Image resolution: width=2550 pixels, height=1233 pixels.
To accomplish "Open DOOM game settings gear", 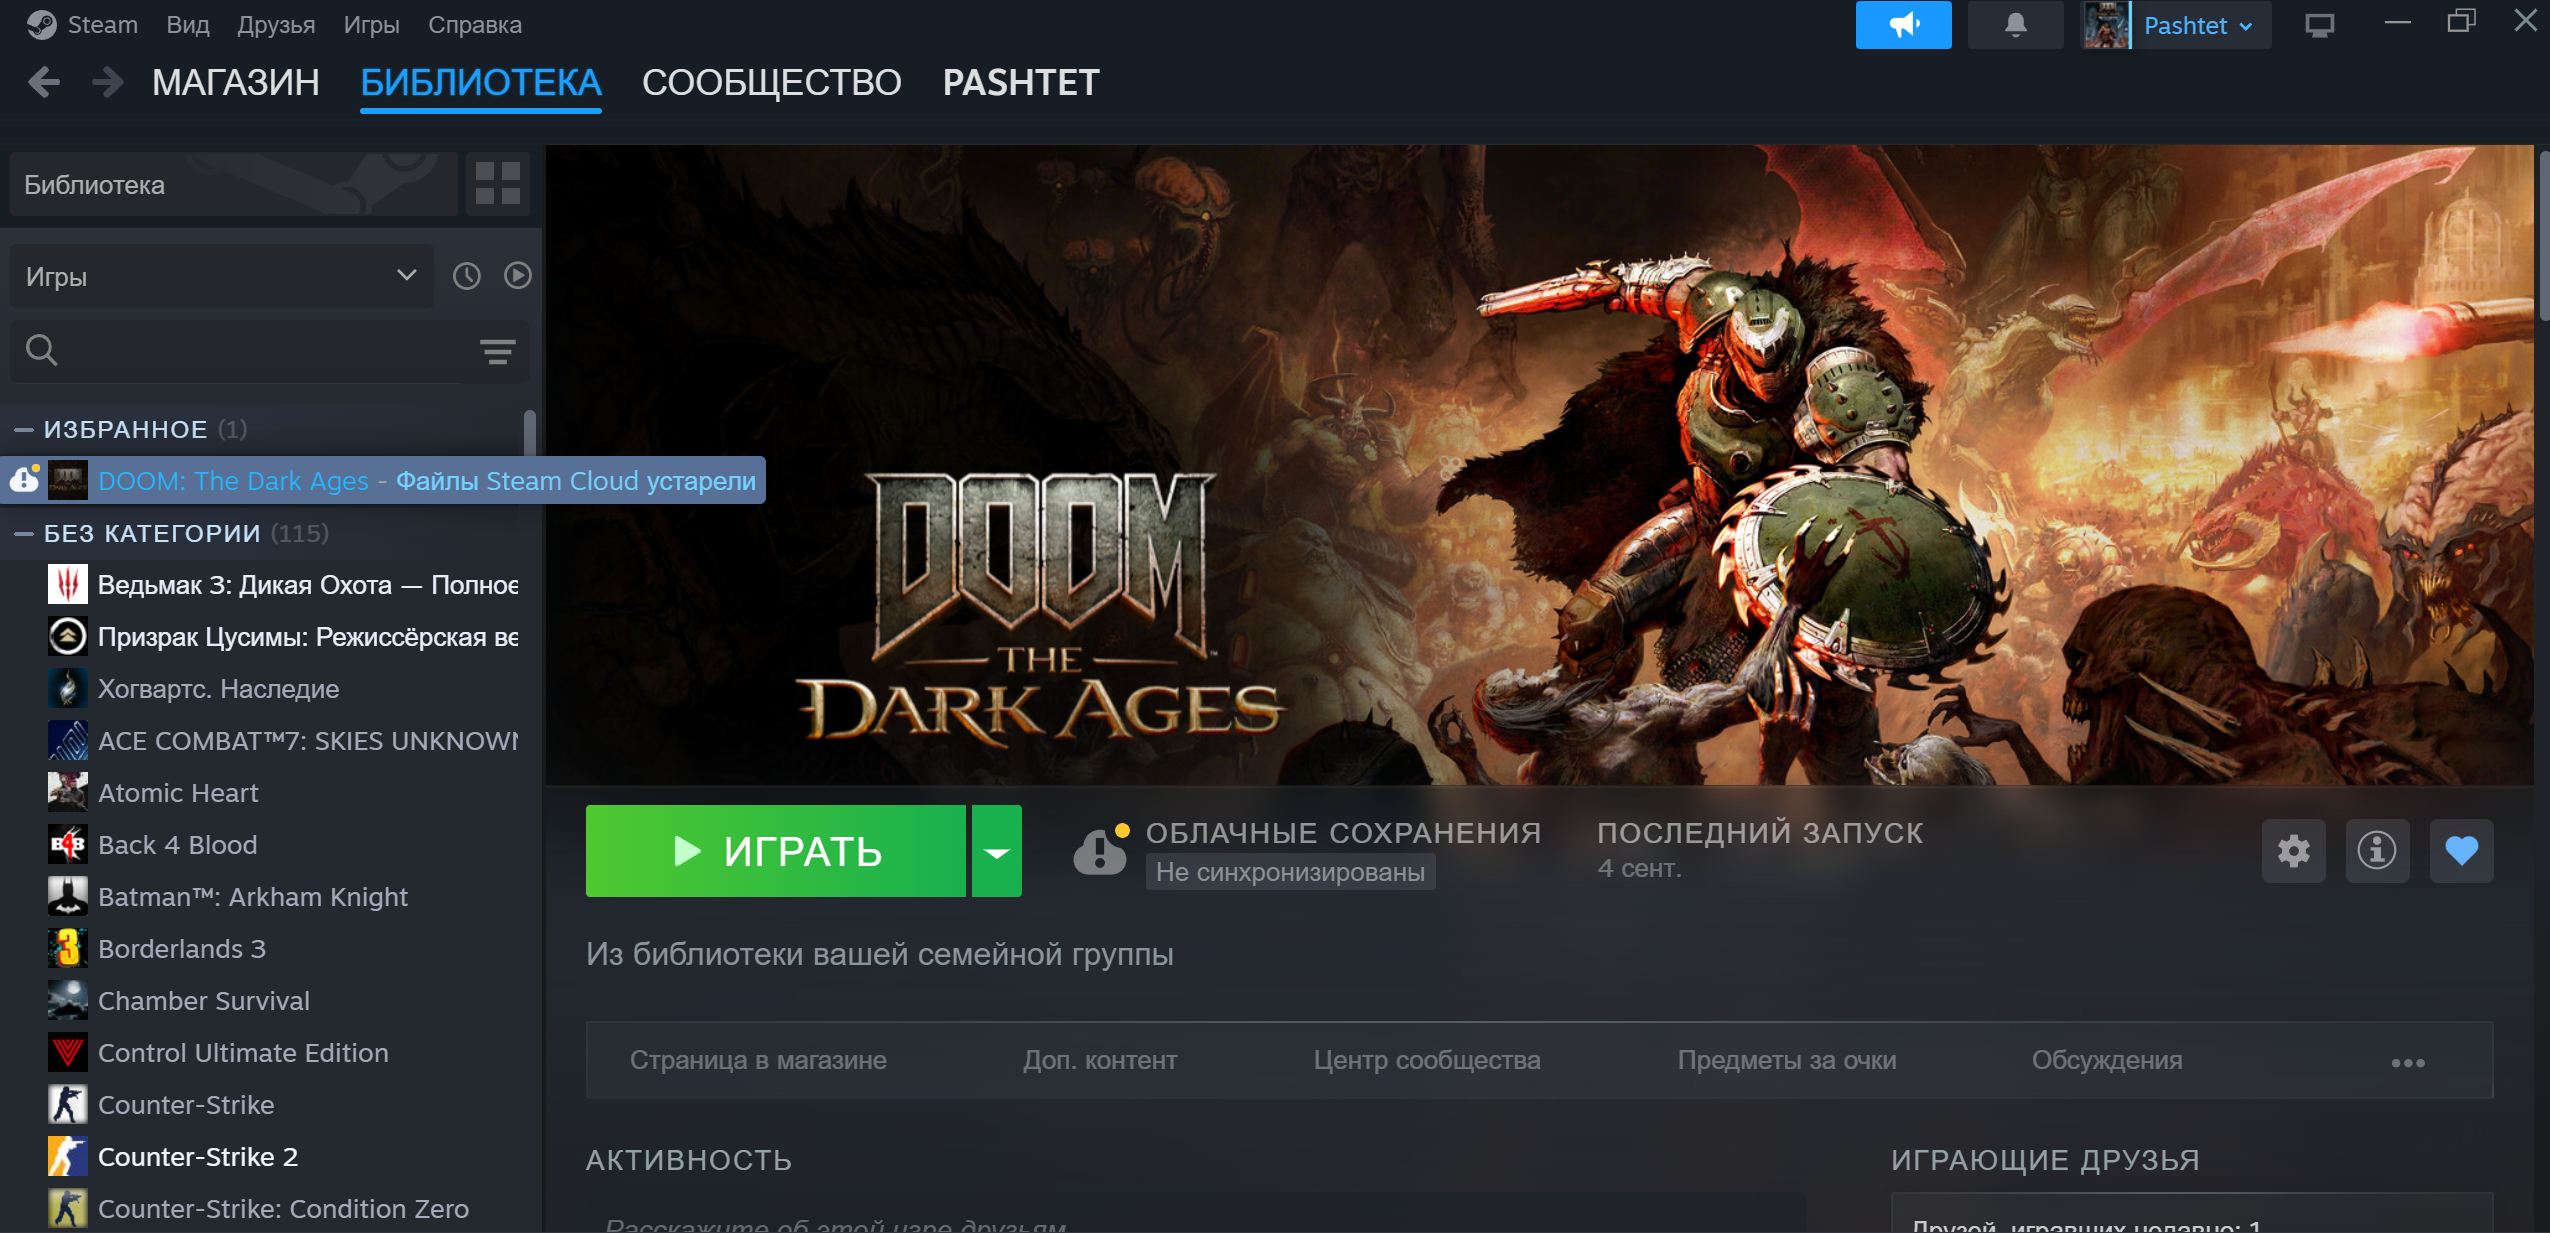I will coord(2293,851).
